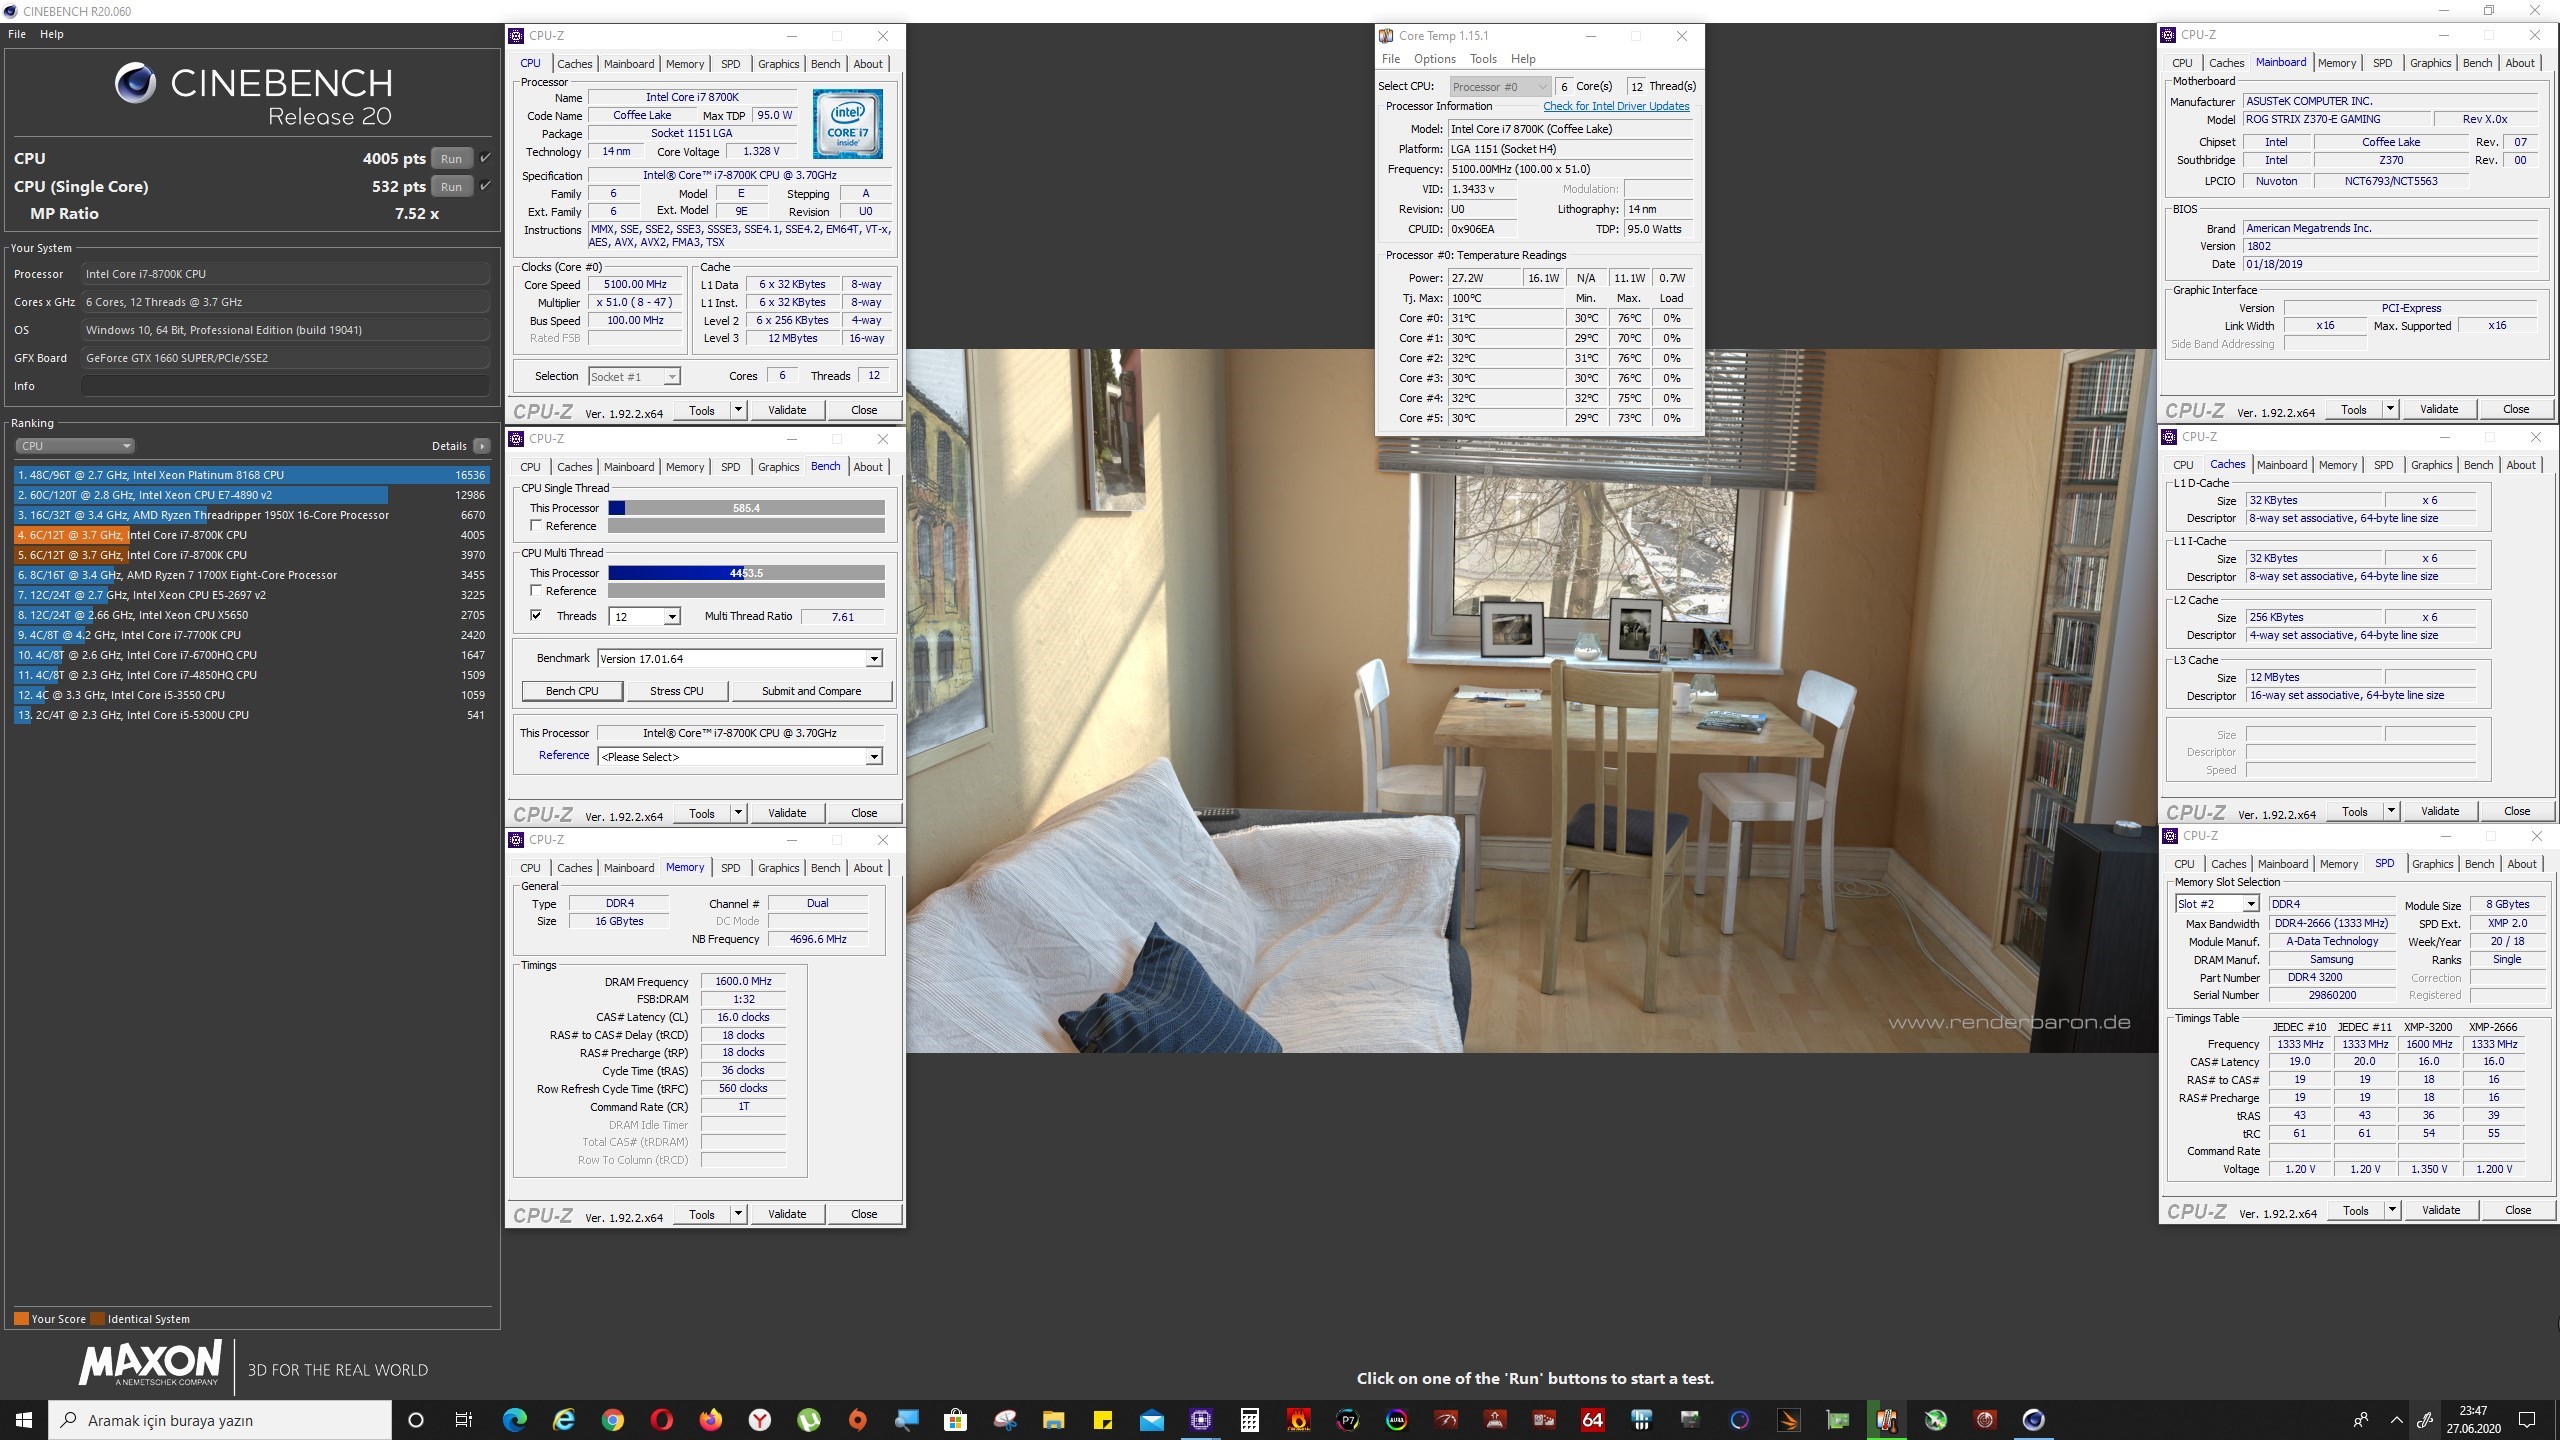Switch to Caches tab in top-left CPU-Z
Screen dimensions: 2560x1440
[x=574, y=64]
